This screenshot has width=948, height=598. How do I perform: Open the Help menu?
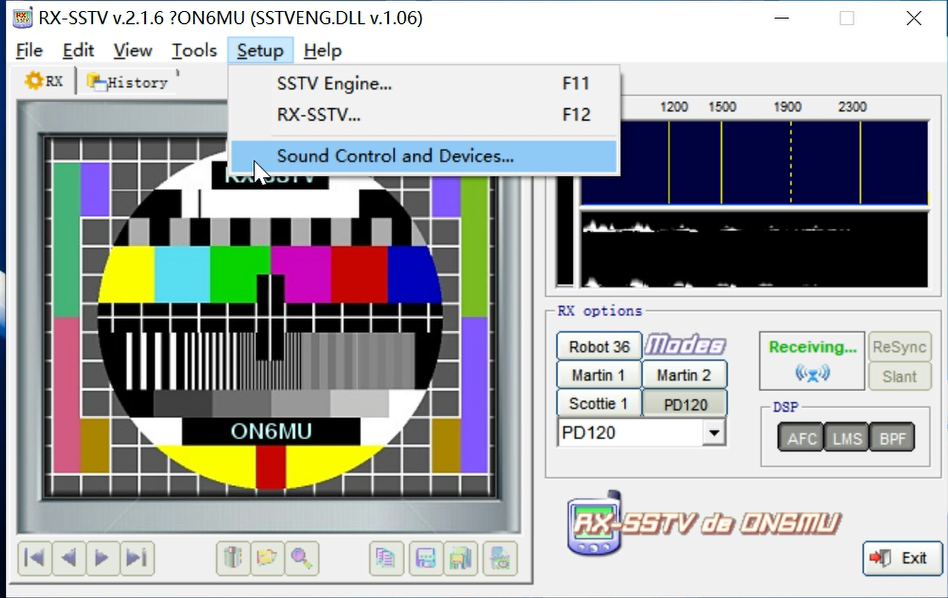323,50
